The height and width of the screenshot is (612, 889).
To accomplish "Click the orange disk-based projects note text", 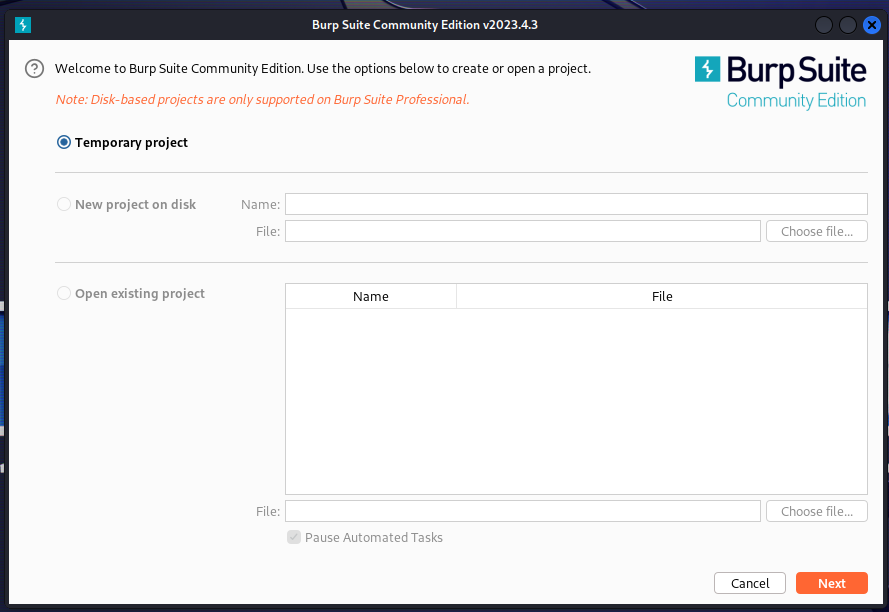I will tap(263, 100).
